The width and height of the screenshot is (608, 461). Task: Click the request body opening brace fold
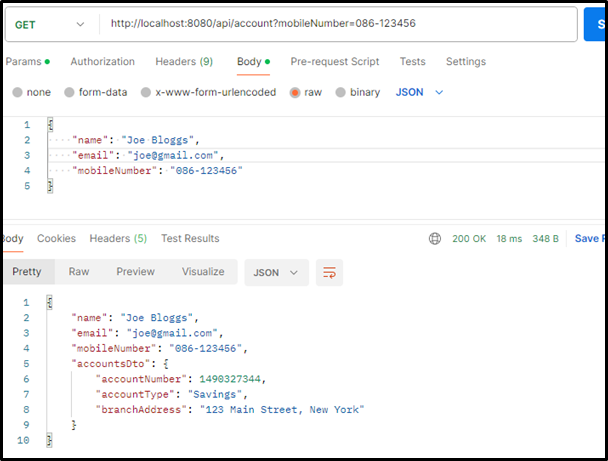coord(50,124)
